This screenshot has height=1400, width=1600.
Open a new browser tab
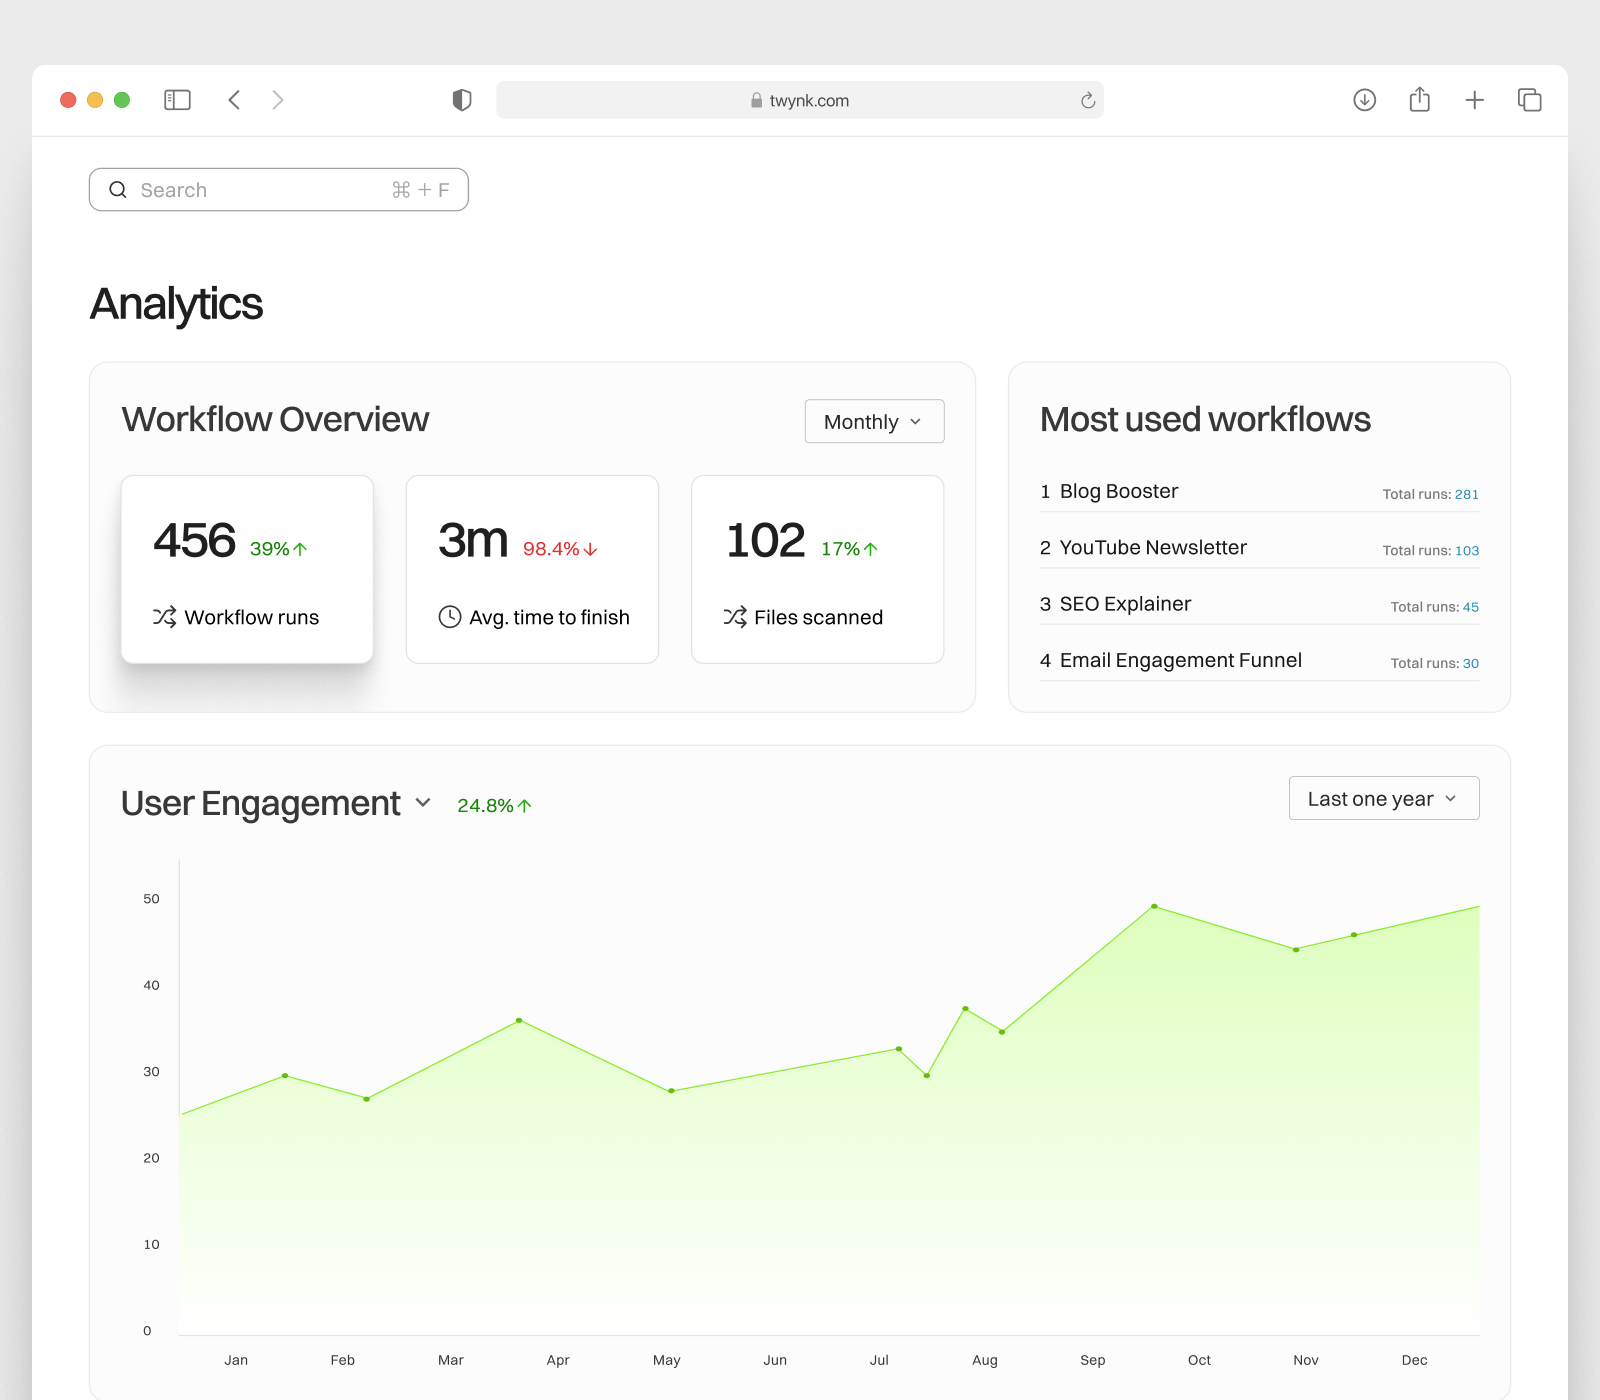click(1474, 100)
